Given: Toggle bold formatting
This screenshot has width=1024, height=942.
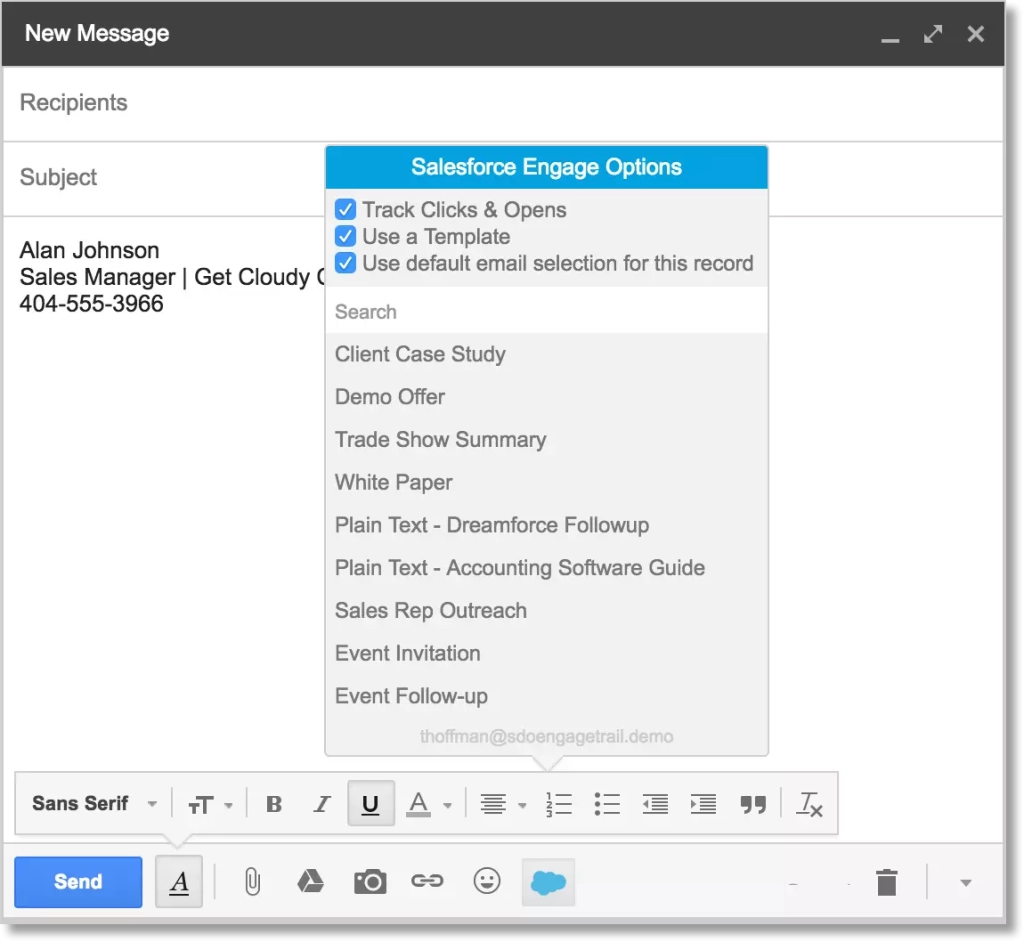Looking at the screenshot, I should click(x=274, y=804).
